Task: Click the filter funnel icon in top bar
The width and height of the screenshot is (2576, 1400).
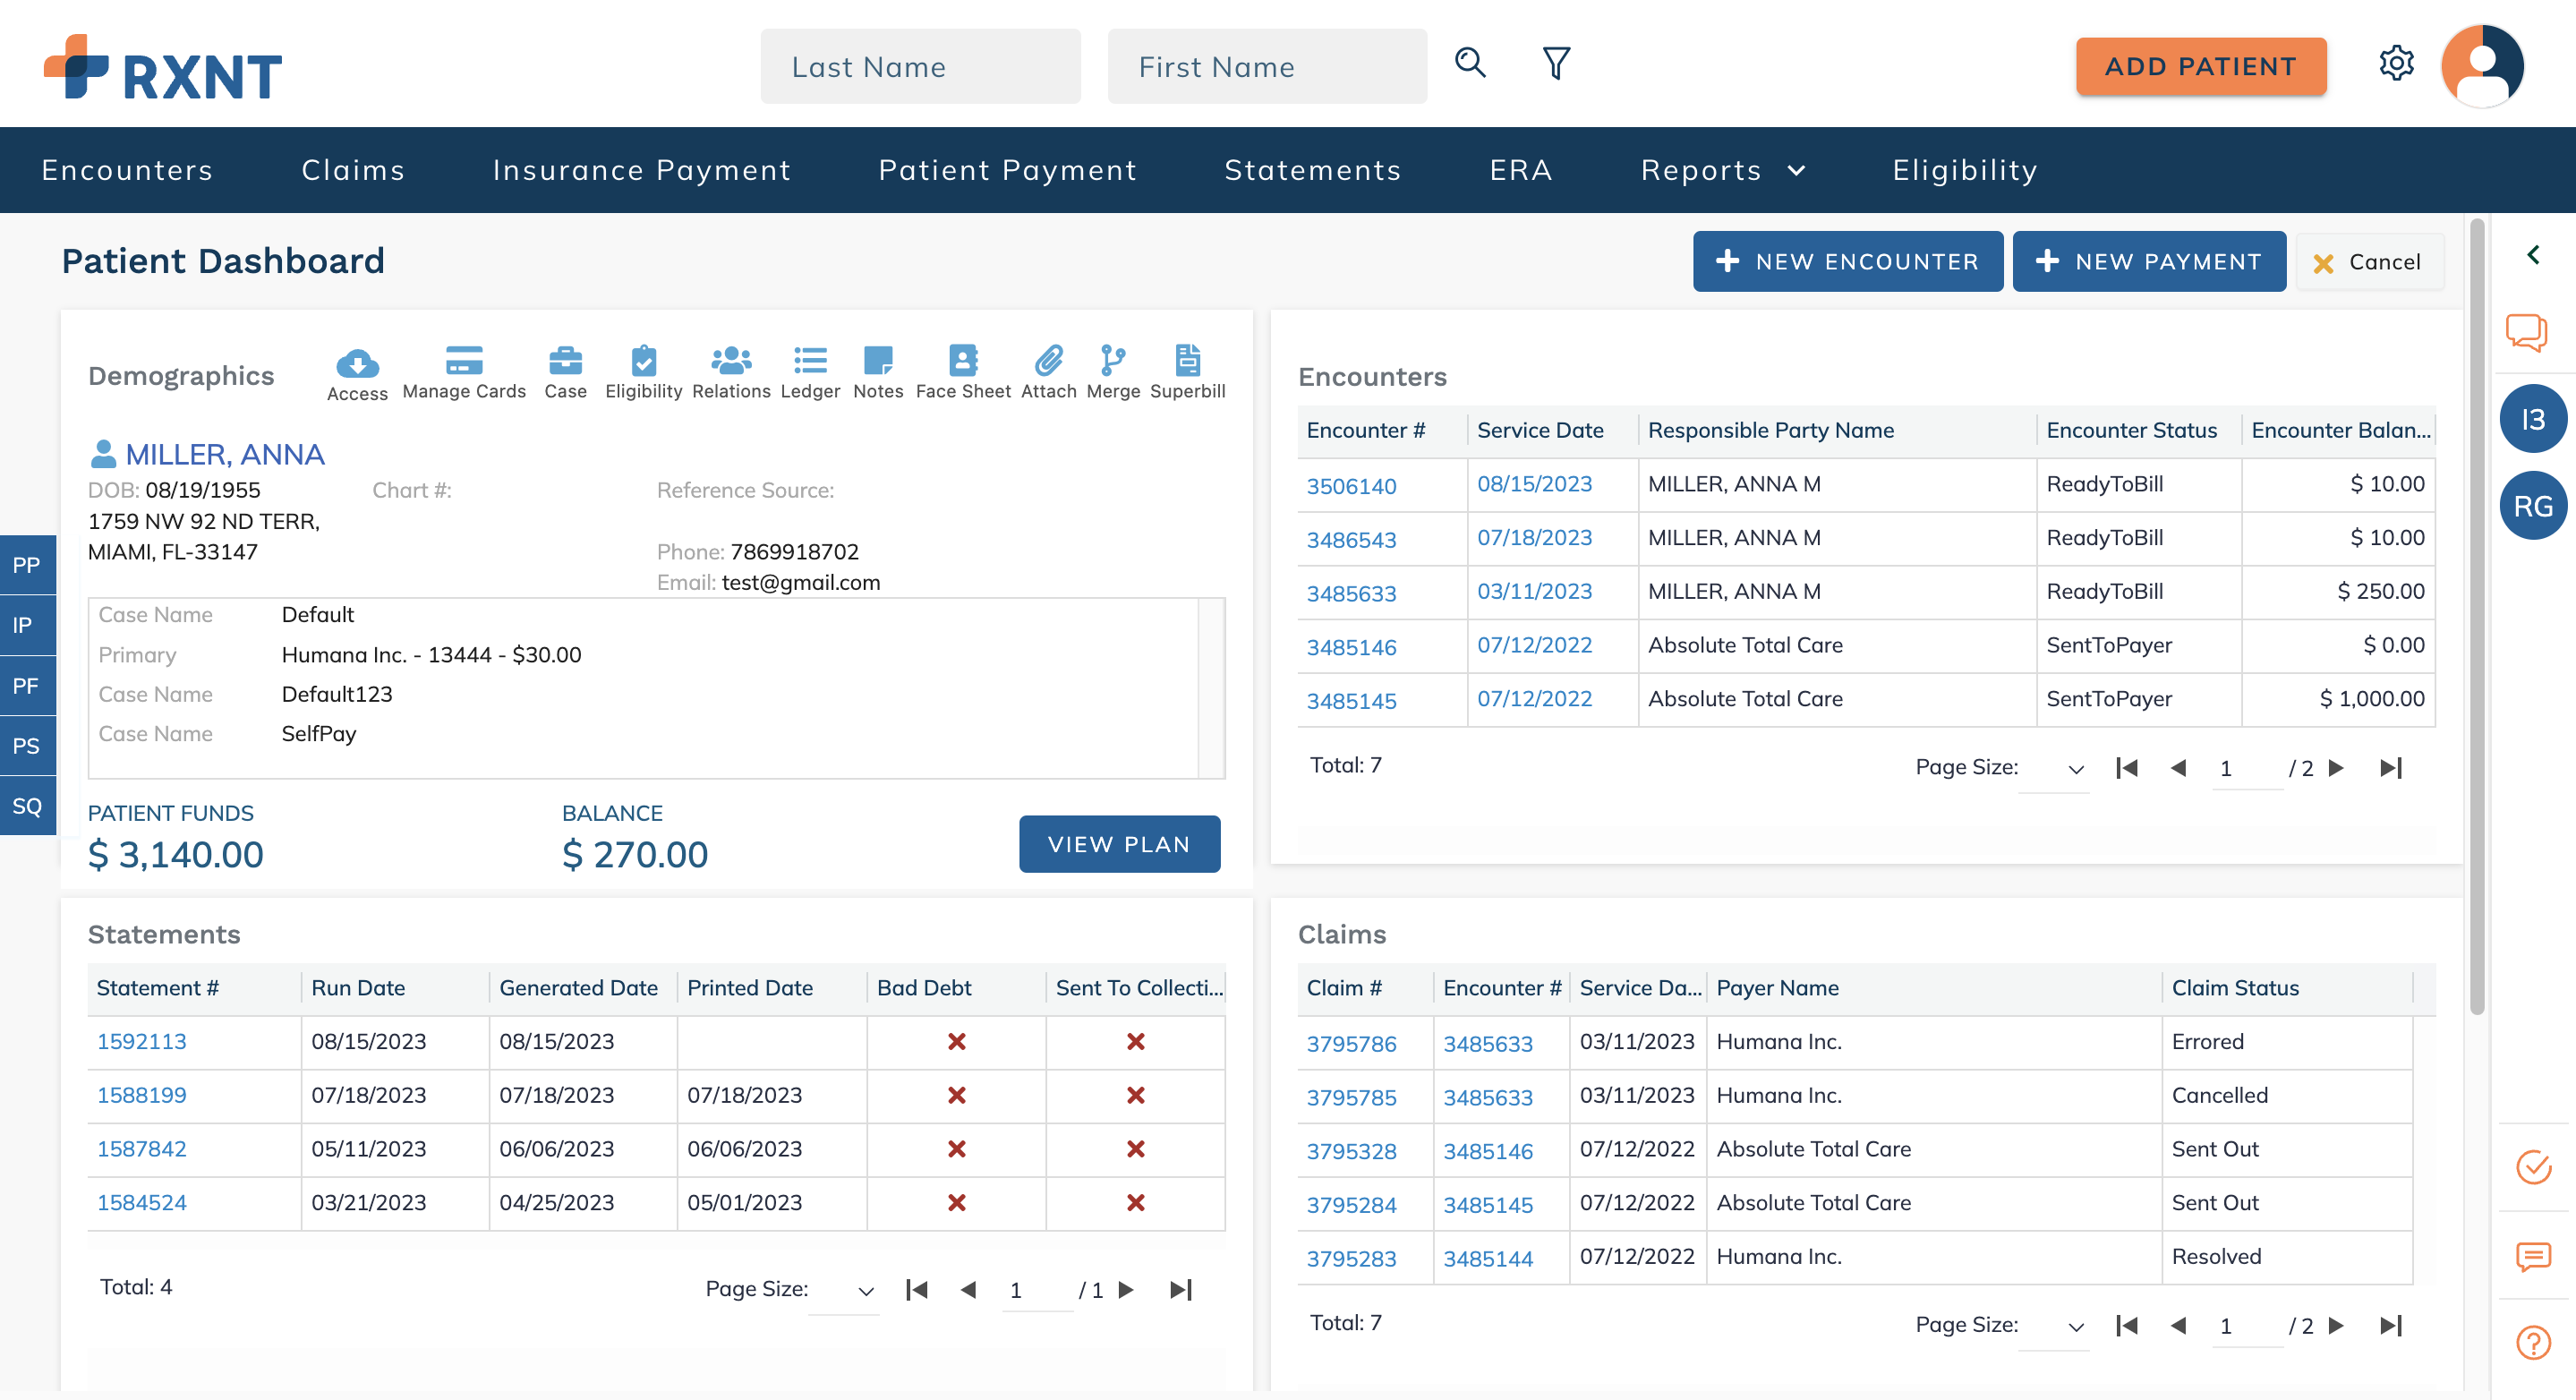Action: tap(1554, 63)
